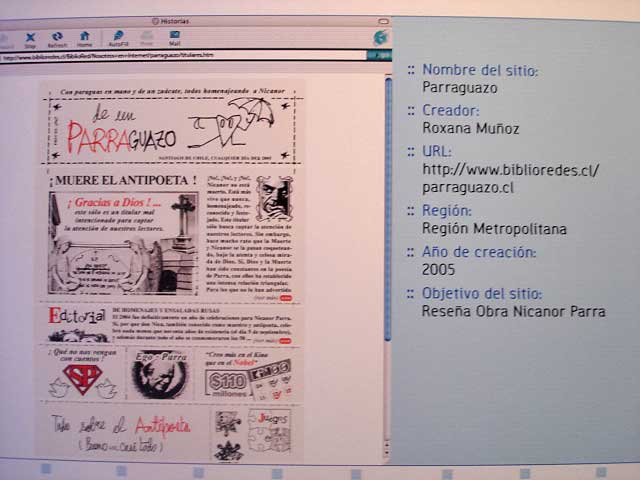Viewport: 640px width, 480px height.
Task: Click the 'URL:' label in info panel
Action: 437,151
